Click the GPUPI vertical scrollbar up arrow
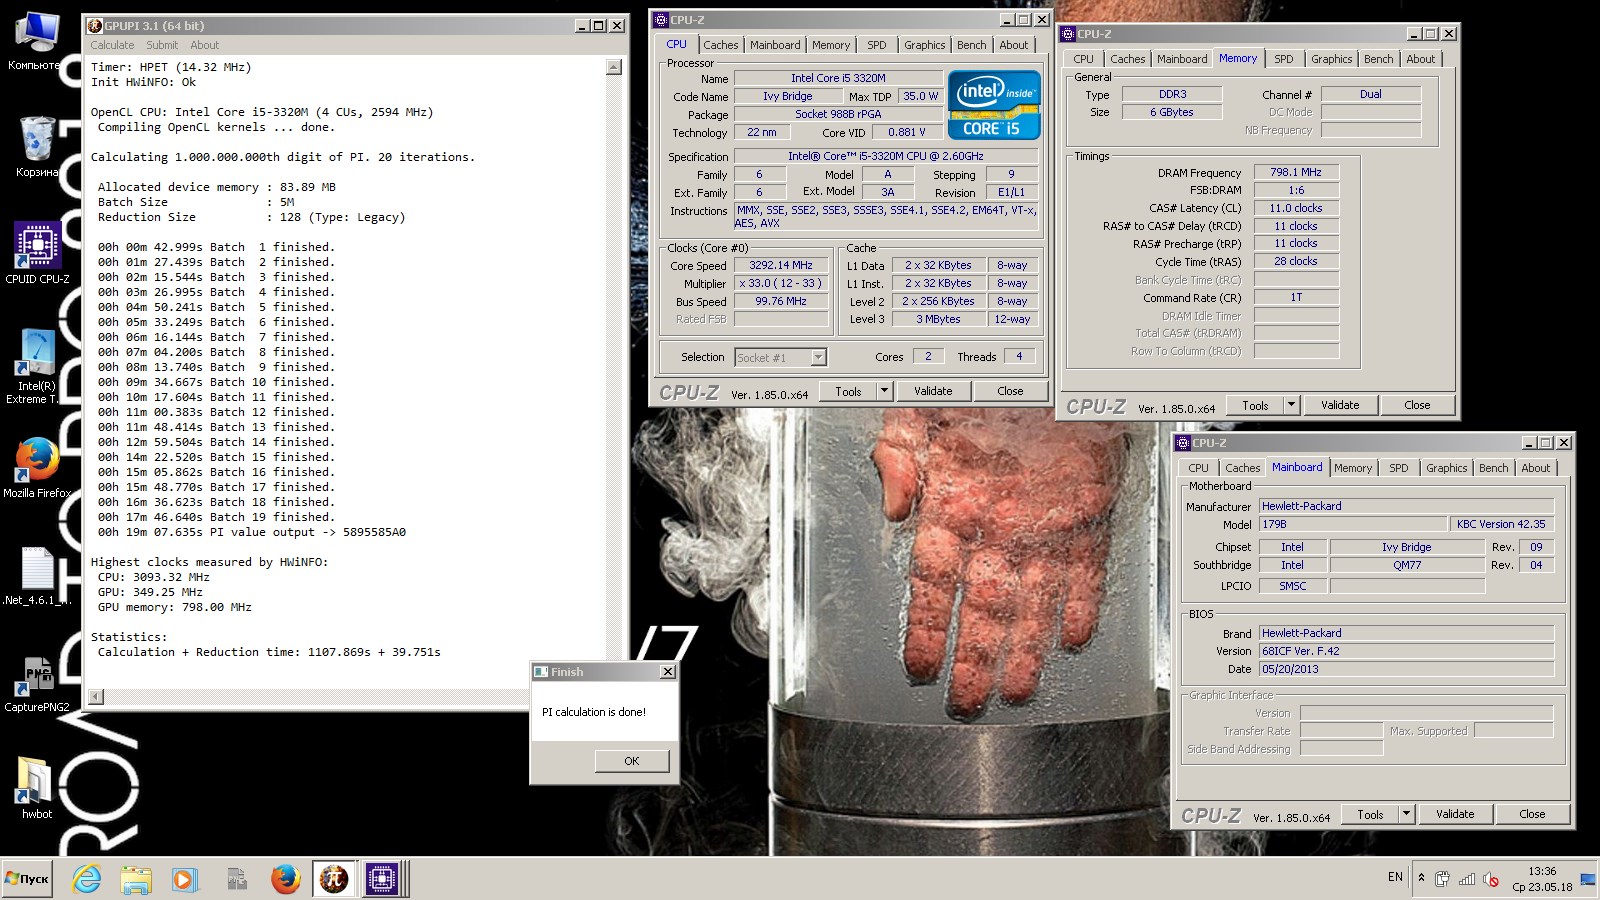This screenshot has height=900, width=1600. [614, 67]
